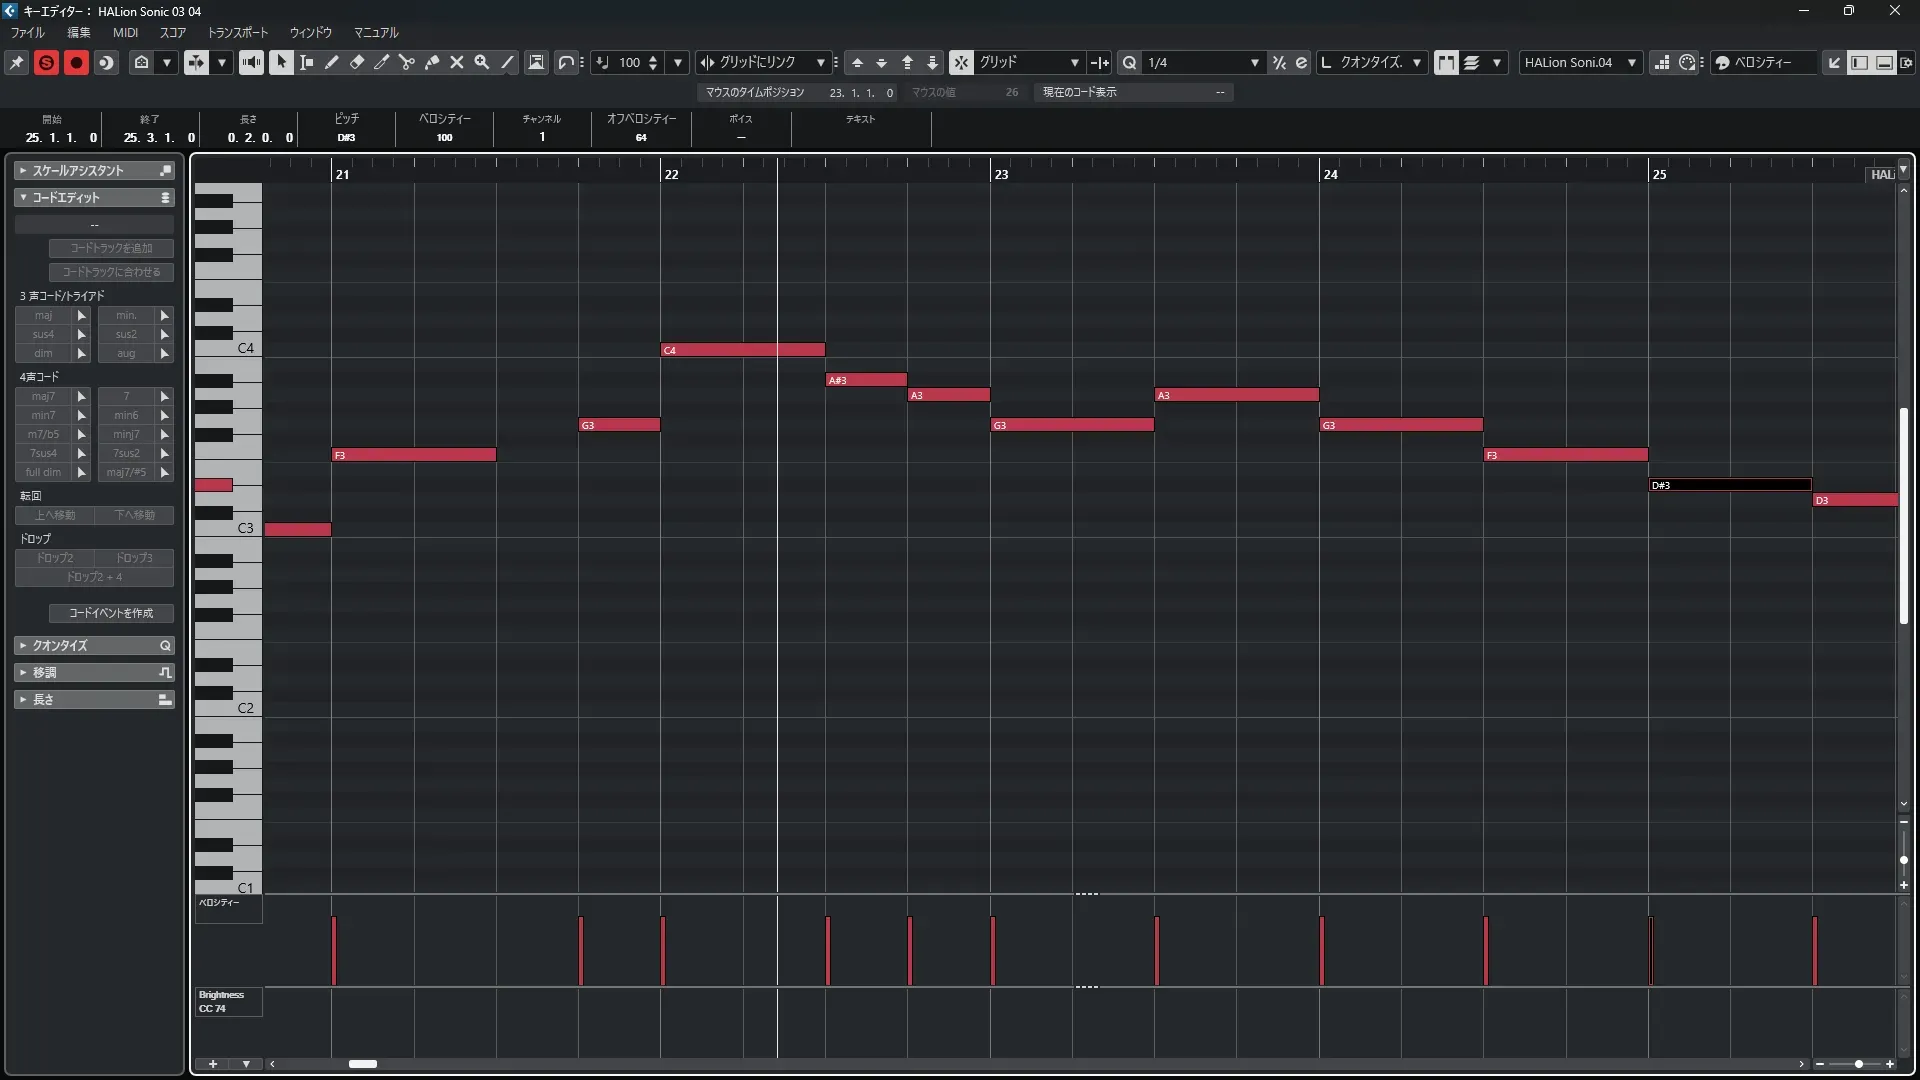This screenshot has height=1080, width=1920.
Task: Select the Mute X tool
Action: 457,62
